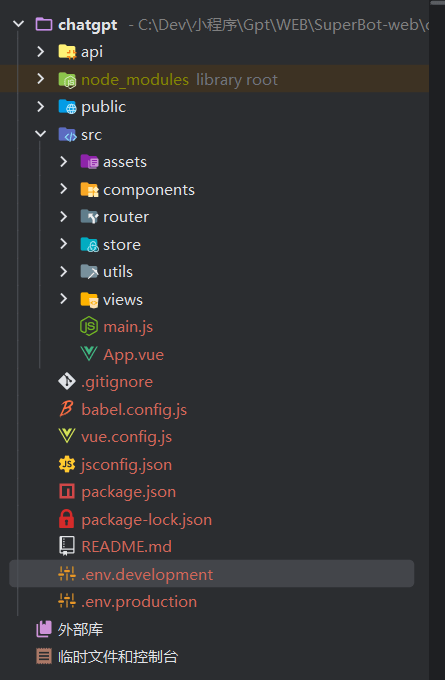The height and width of the screenshot is (680, 445).
Task: Select the .env.development file
Action: (212, 574)
